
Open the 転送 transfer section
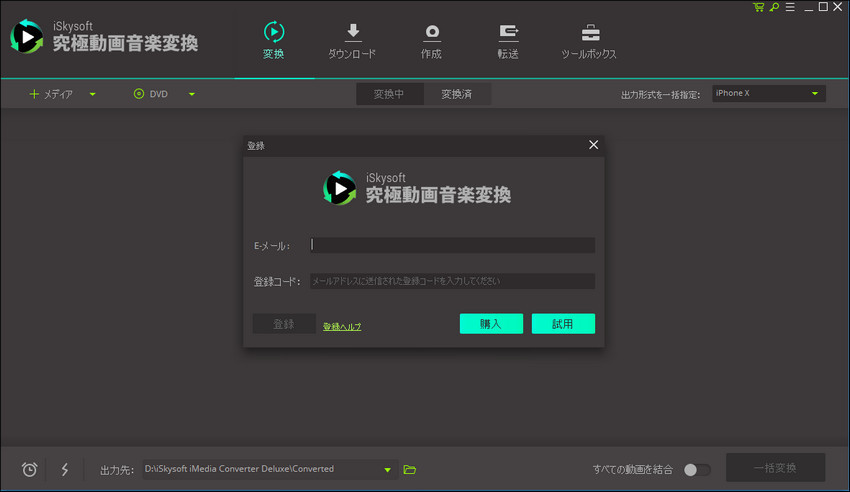click(x=508, y=42)
